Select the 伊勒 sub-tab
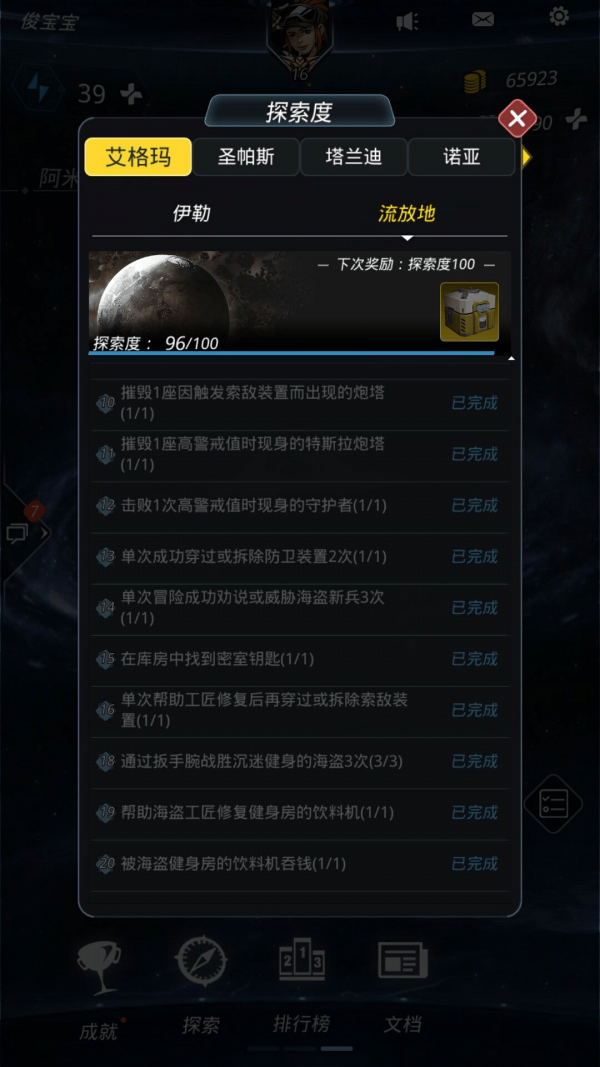Image resolution: width=600 pixels, height=1067 pixels. pos(192,214)
